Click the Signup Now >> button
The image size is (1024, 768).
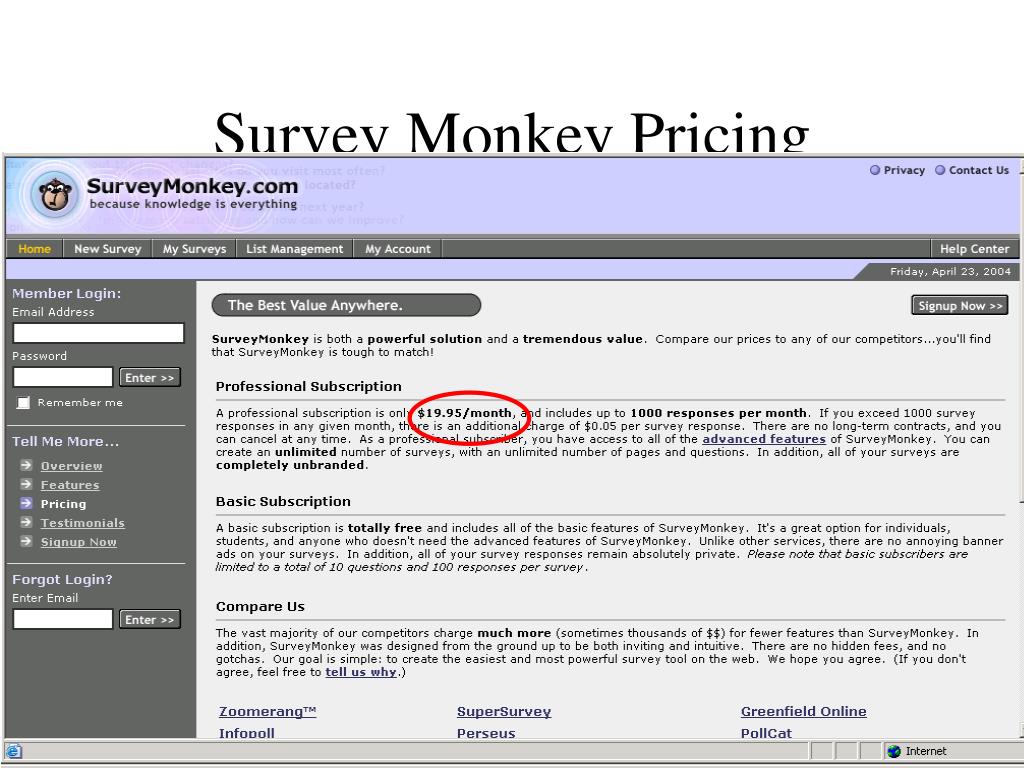click(x=960, y=306)
